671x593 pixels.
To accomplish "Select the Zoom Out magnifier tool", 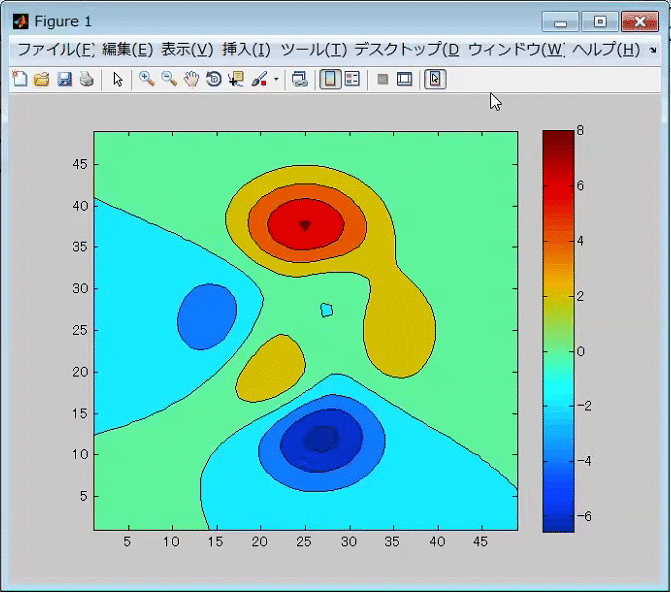I will 168,80.
